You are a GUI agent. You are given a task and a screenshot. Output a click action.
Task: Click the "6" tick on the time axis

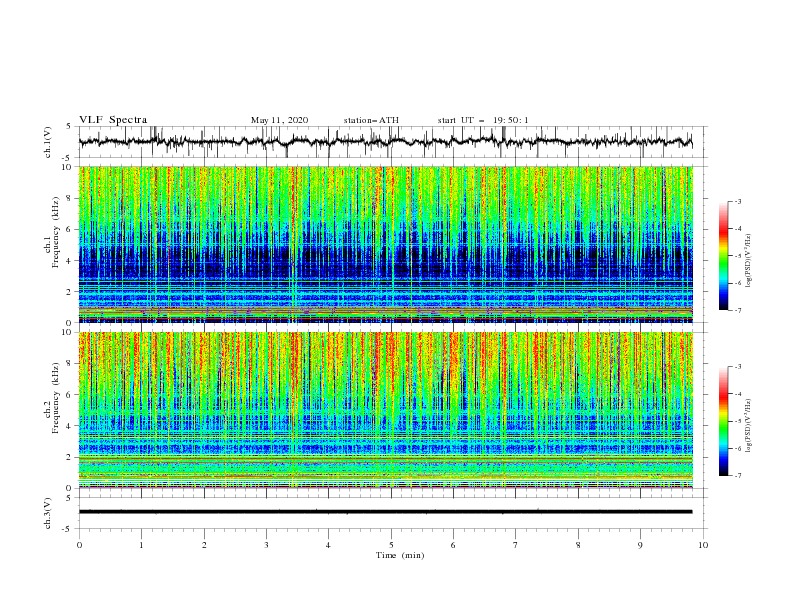tap(453, 545)
